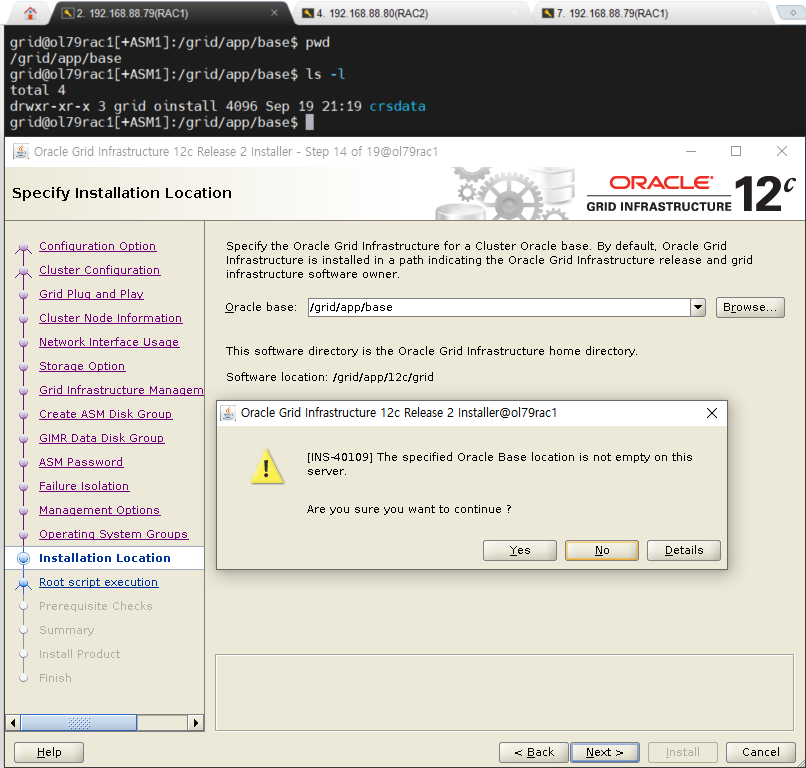Image resolution: width=806 pixels, height=768 pixels.
Task: Click the Software location path text
Action: tap(383, 377)
